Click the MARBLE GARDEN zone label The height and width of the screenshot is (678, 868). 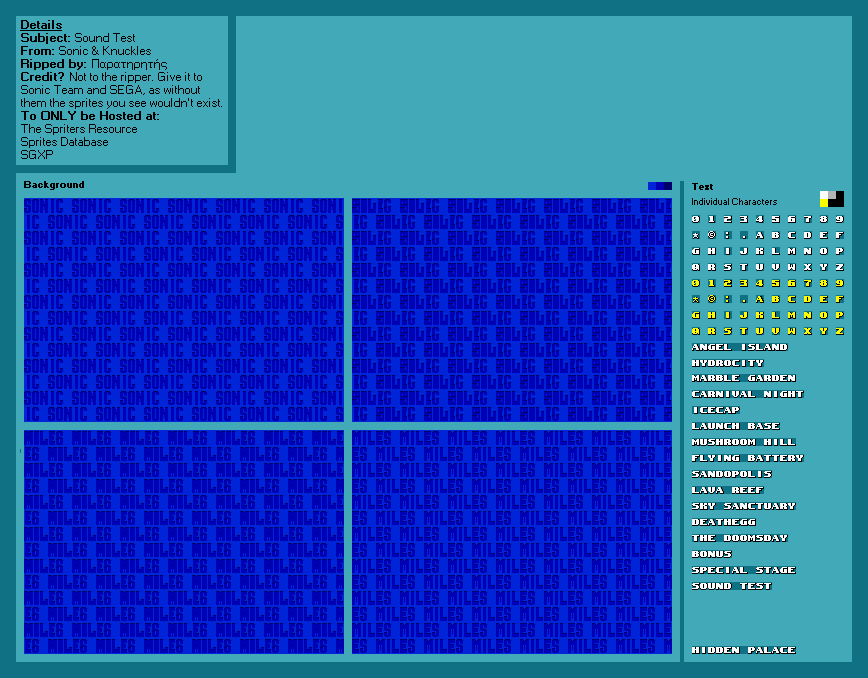point(744,378)
